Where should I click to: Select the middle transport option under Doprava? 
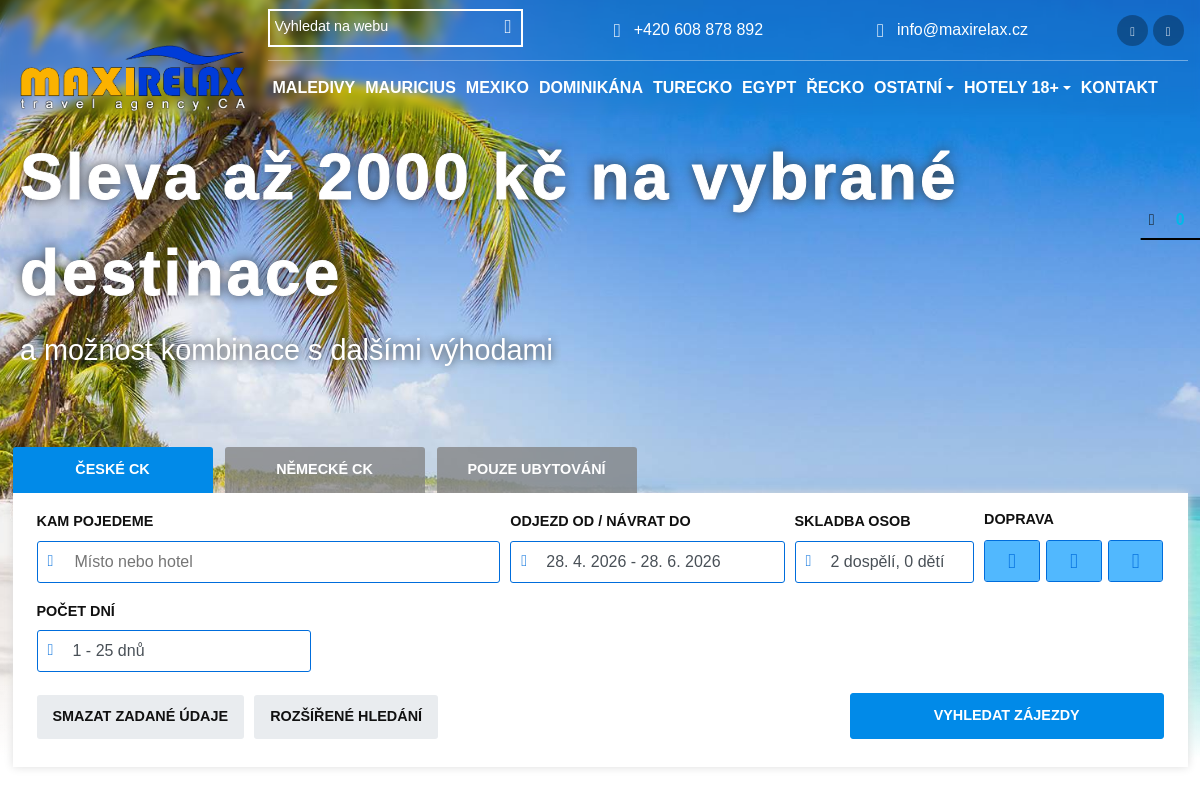tap(1074, 560)
